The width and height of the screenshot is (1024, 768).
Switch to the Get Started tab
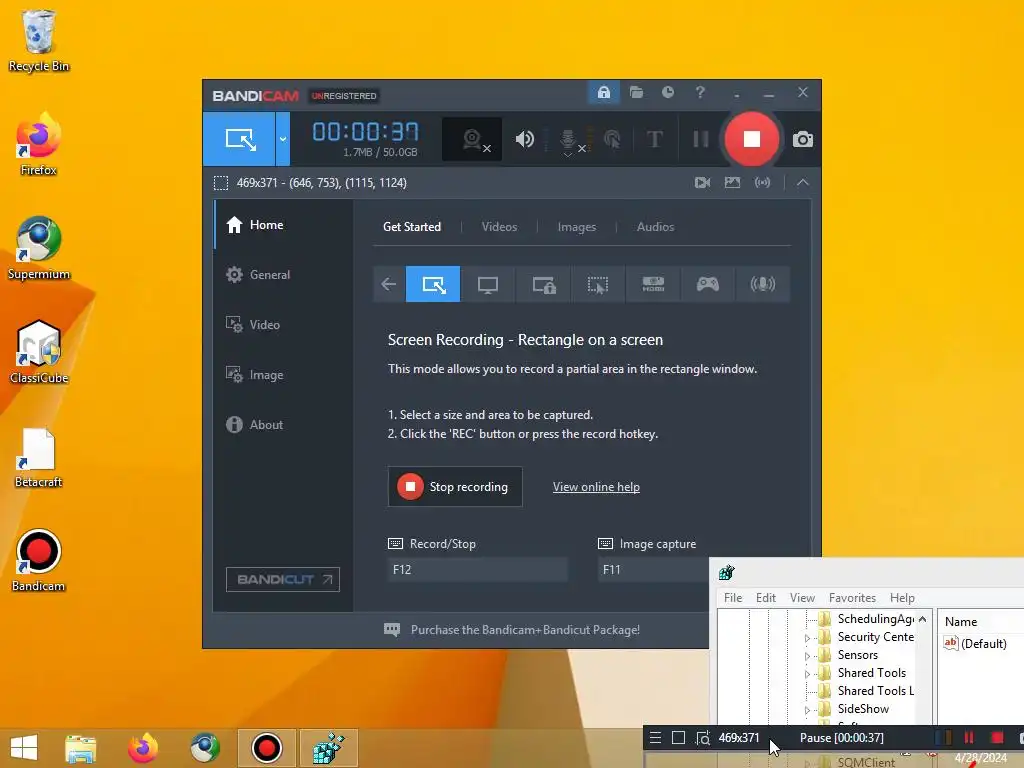(411, 227)
